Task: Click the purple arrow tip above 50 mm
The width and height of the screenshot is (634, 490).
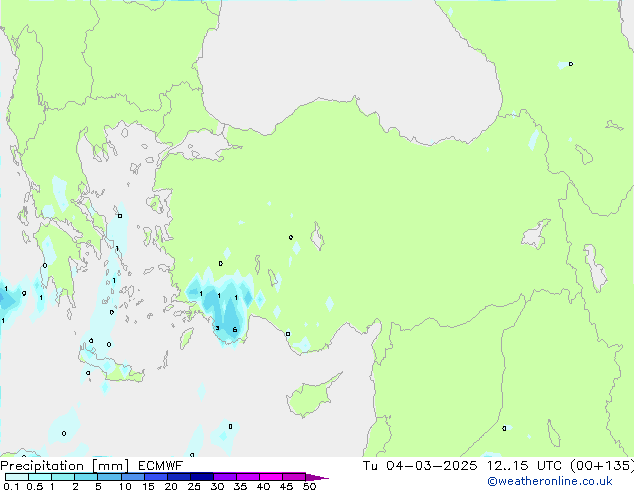Action: coord(317,477)
